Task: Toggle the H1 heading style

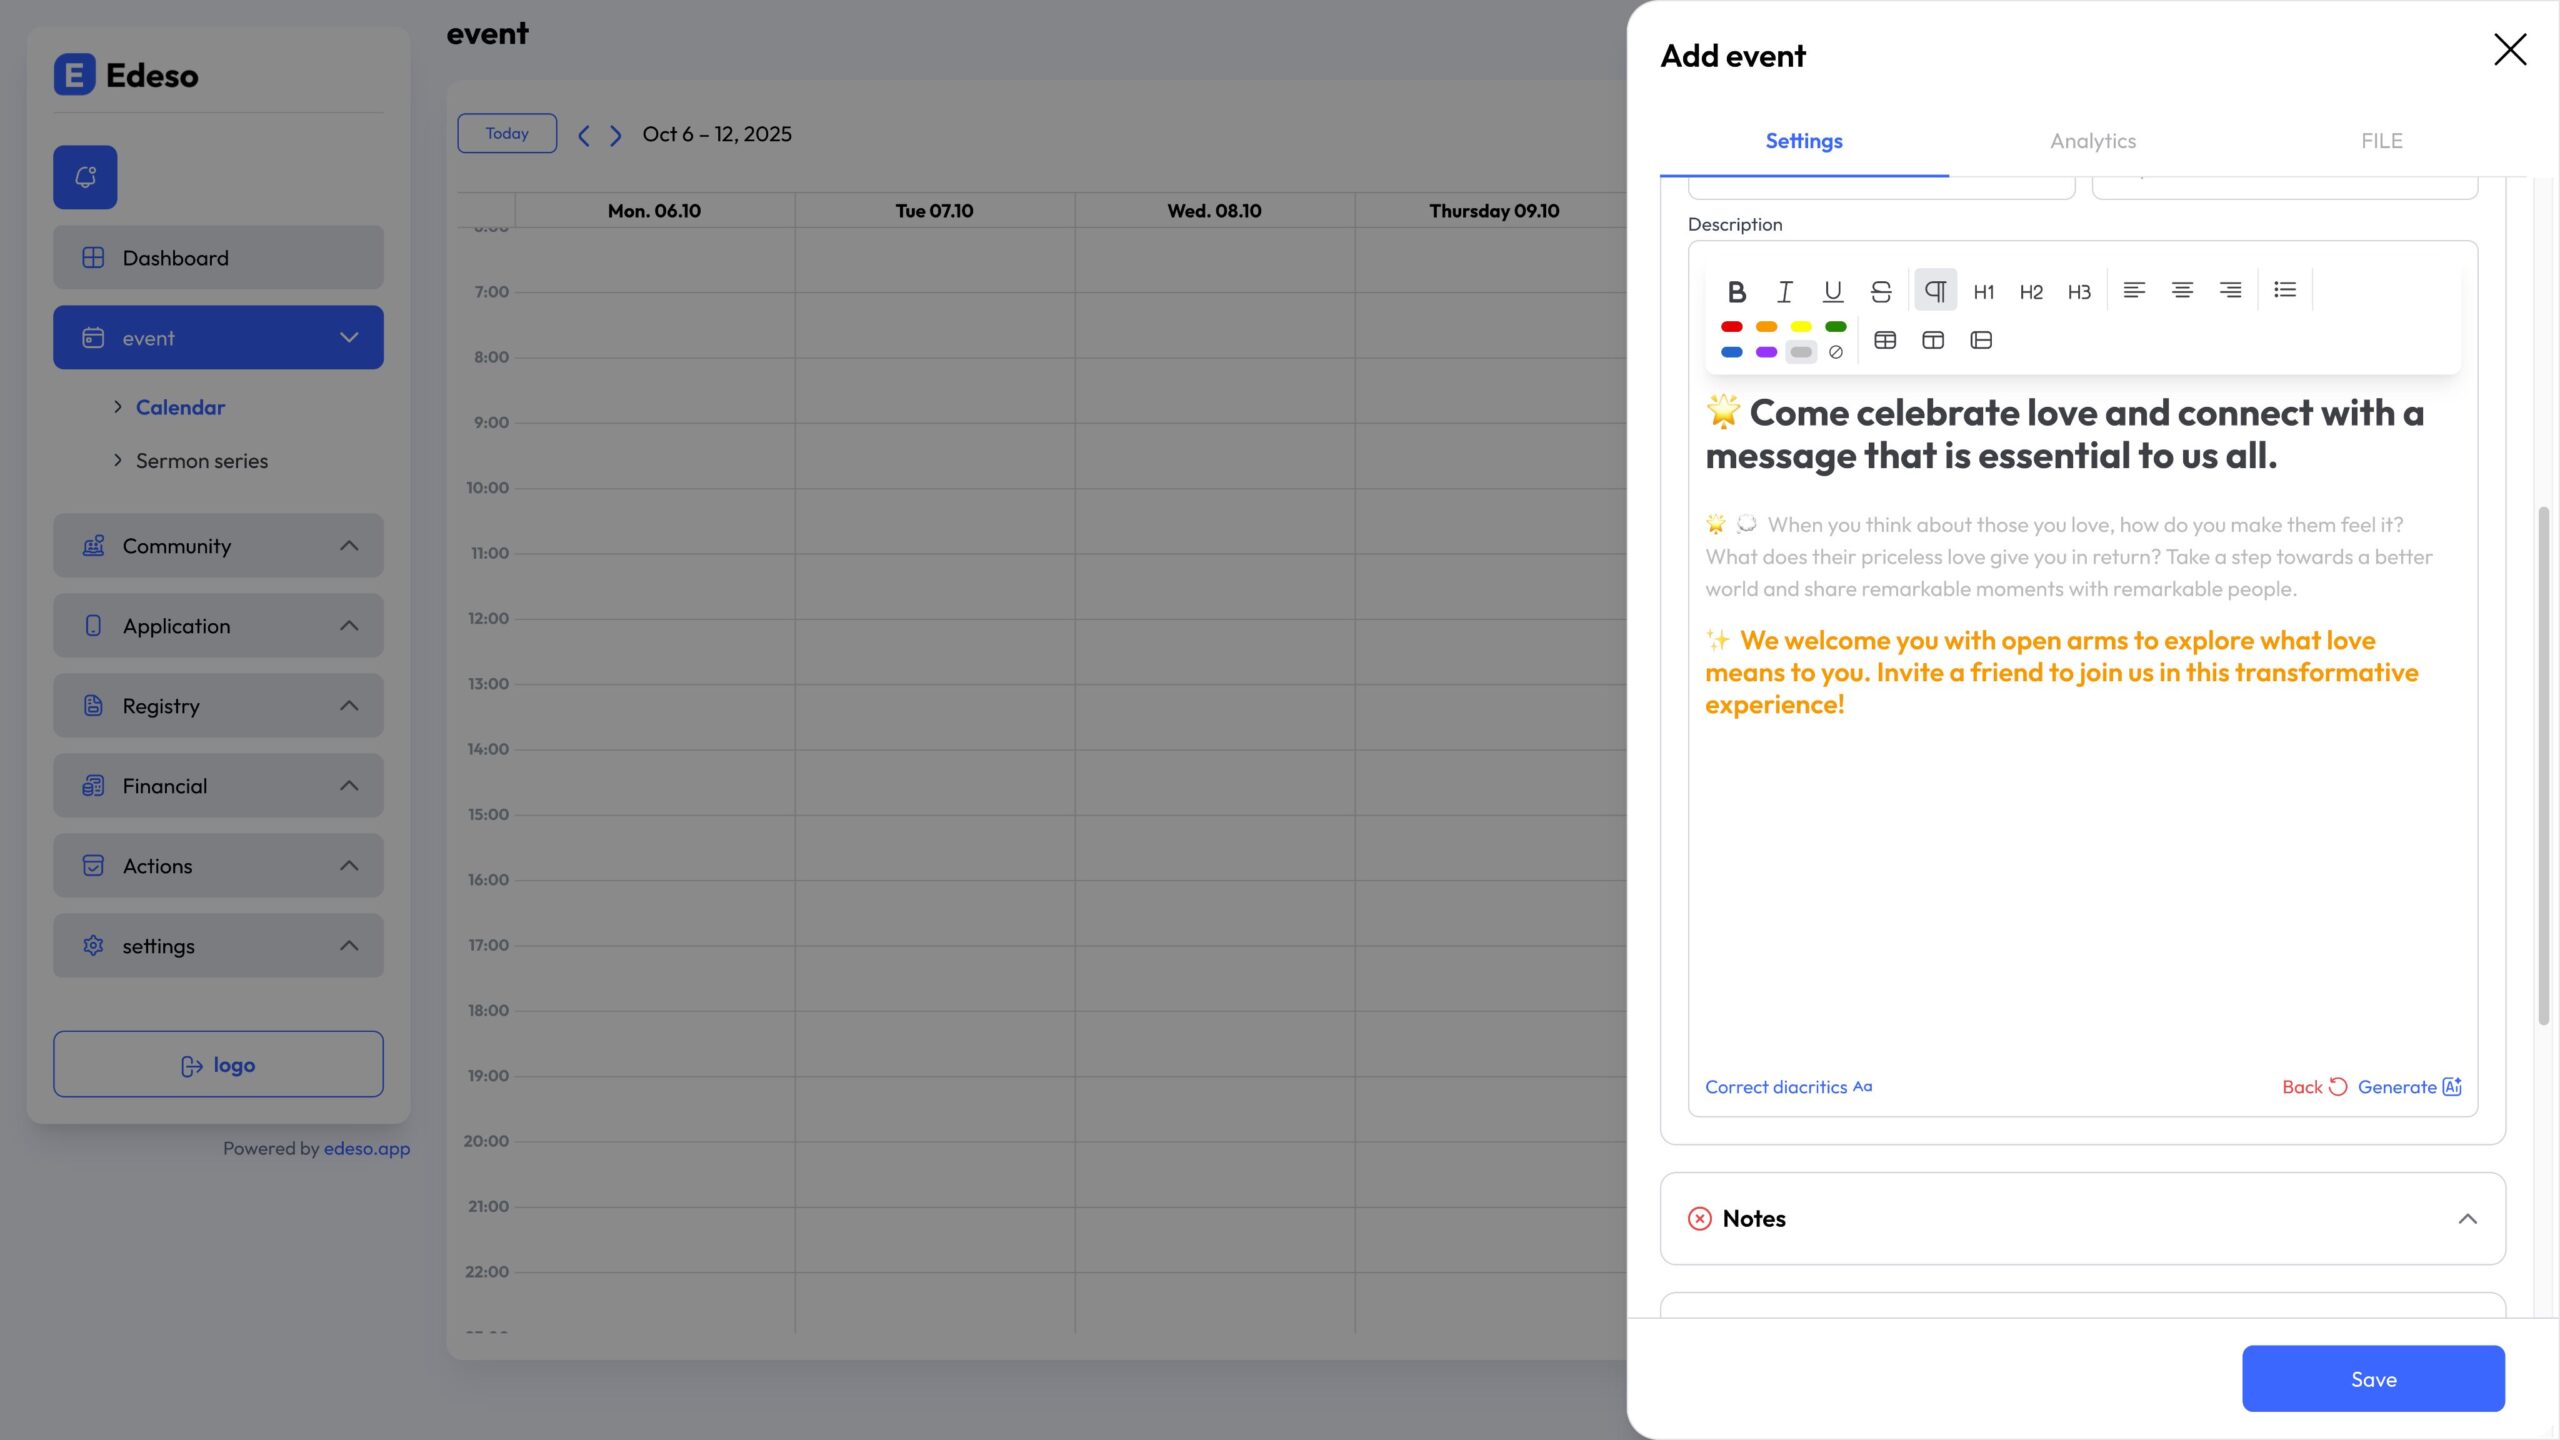Action: 1984,292
